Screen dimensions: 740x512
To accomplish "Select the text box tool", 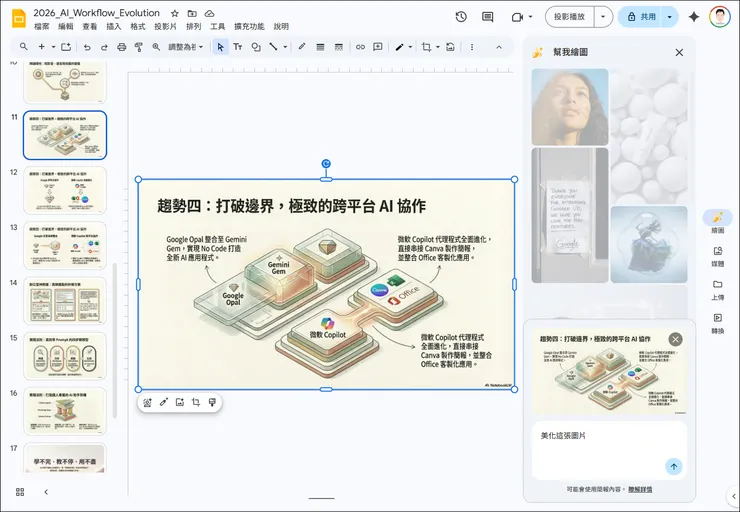I will (238, 47).
